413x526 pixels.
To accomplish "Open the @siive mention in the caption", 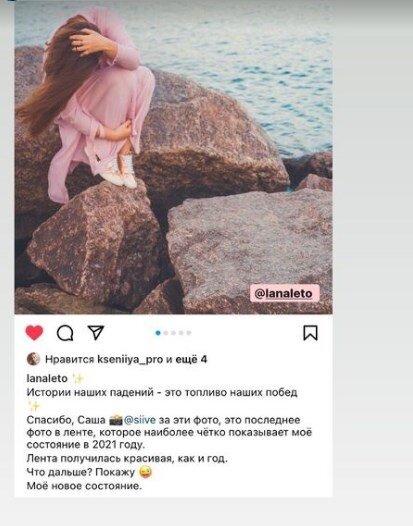I will click(140, 420).
